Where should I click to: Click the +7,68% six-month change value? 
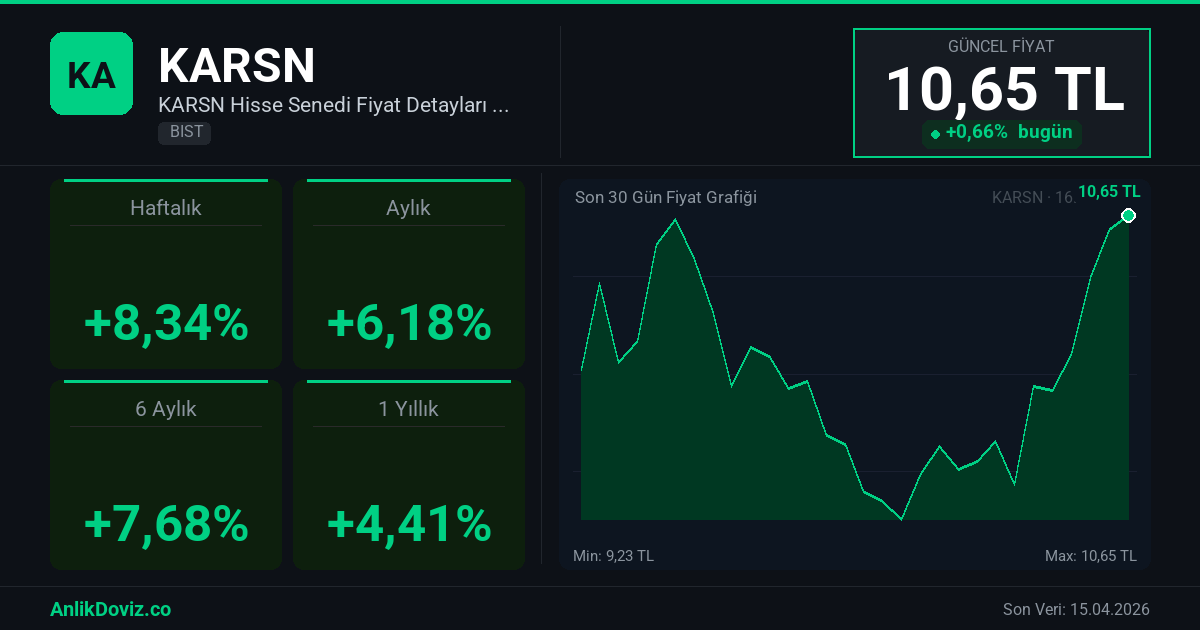point(166,523)
